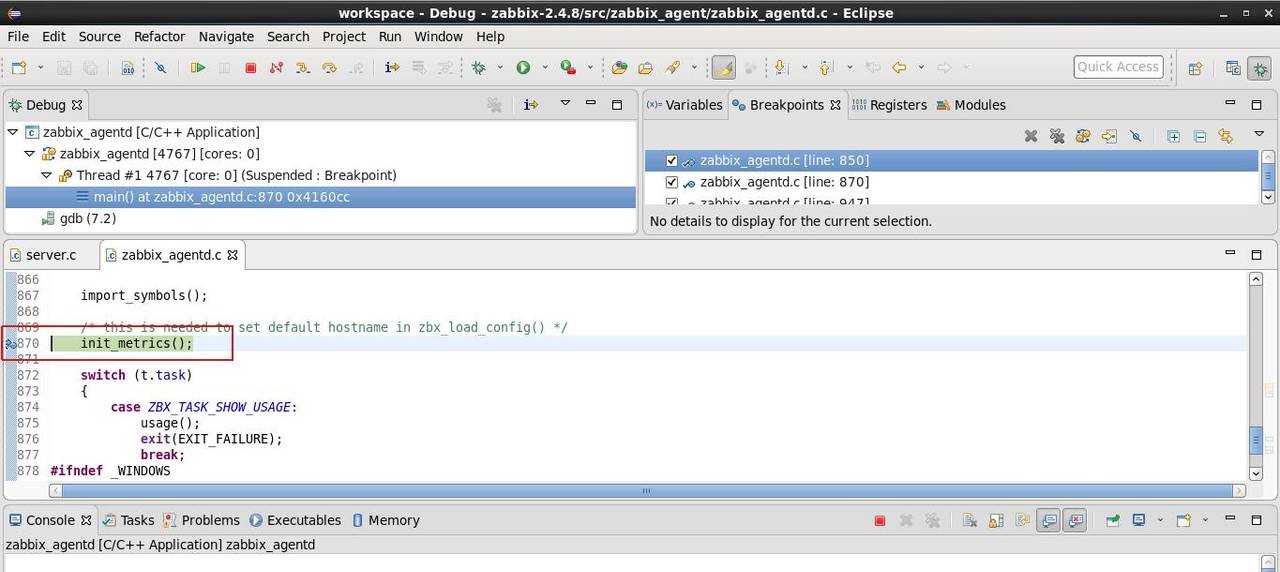Toggle Instruction Stepping Mode in main toolbar

392,68
